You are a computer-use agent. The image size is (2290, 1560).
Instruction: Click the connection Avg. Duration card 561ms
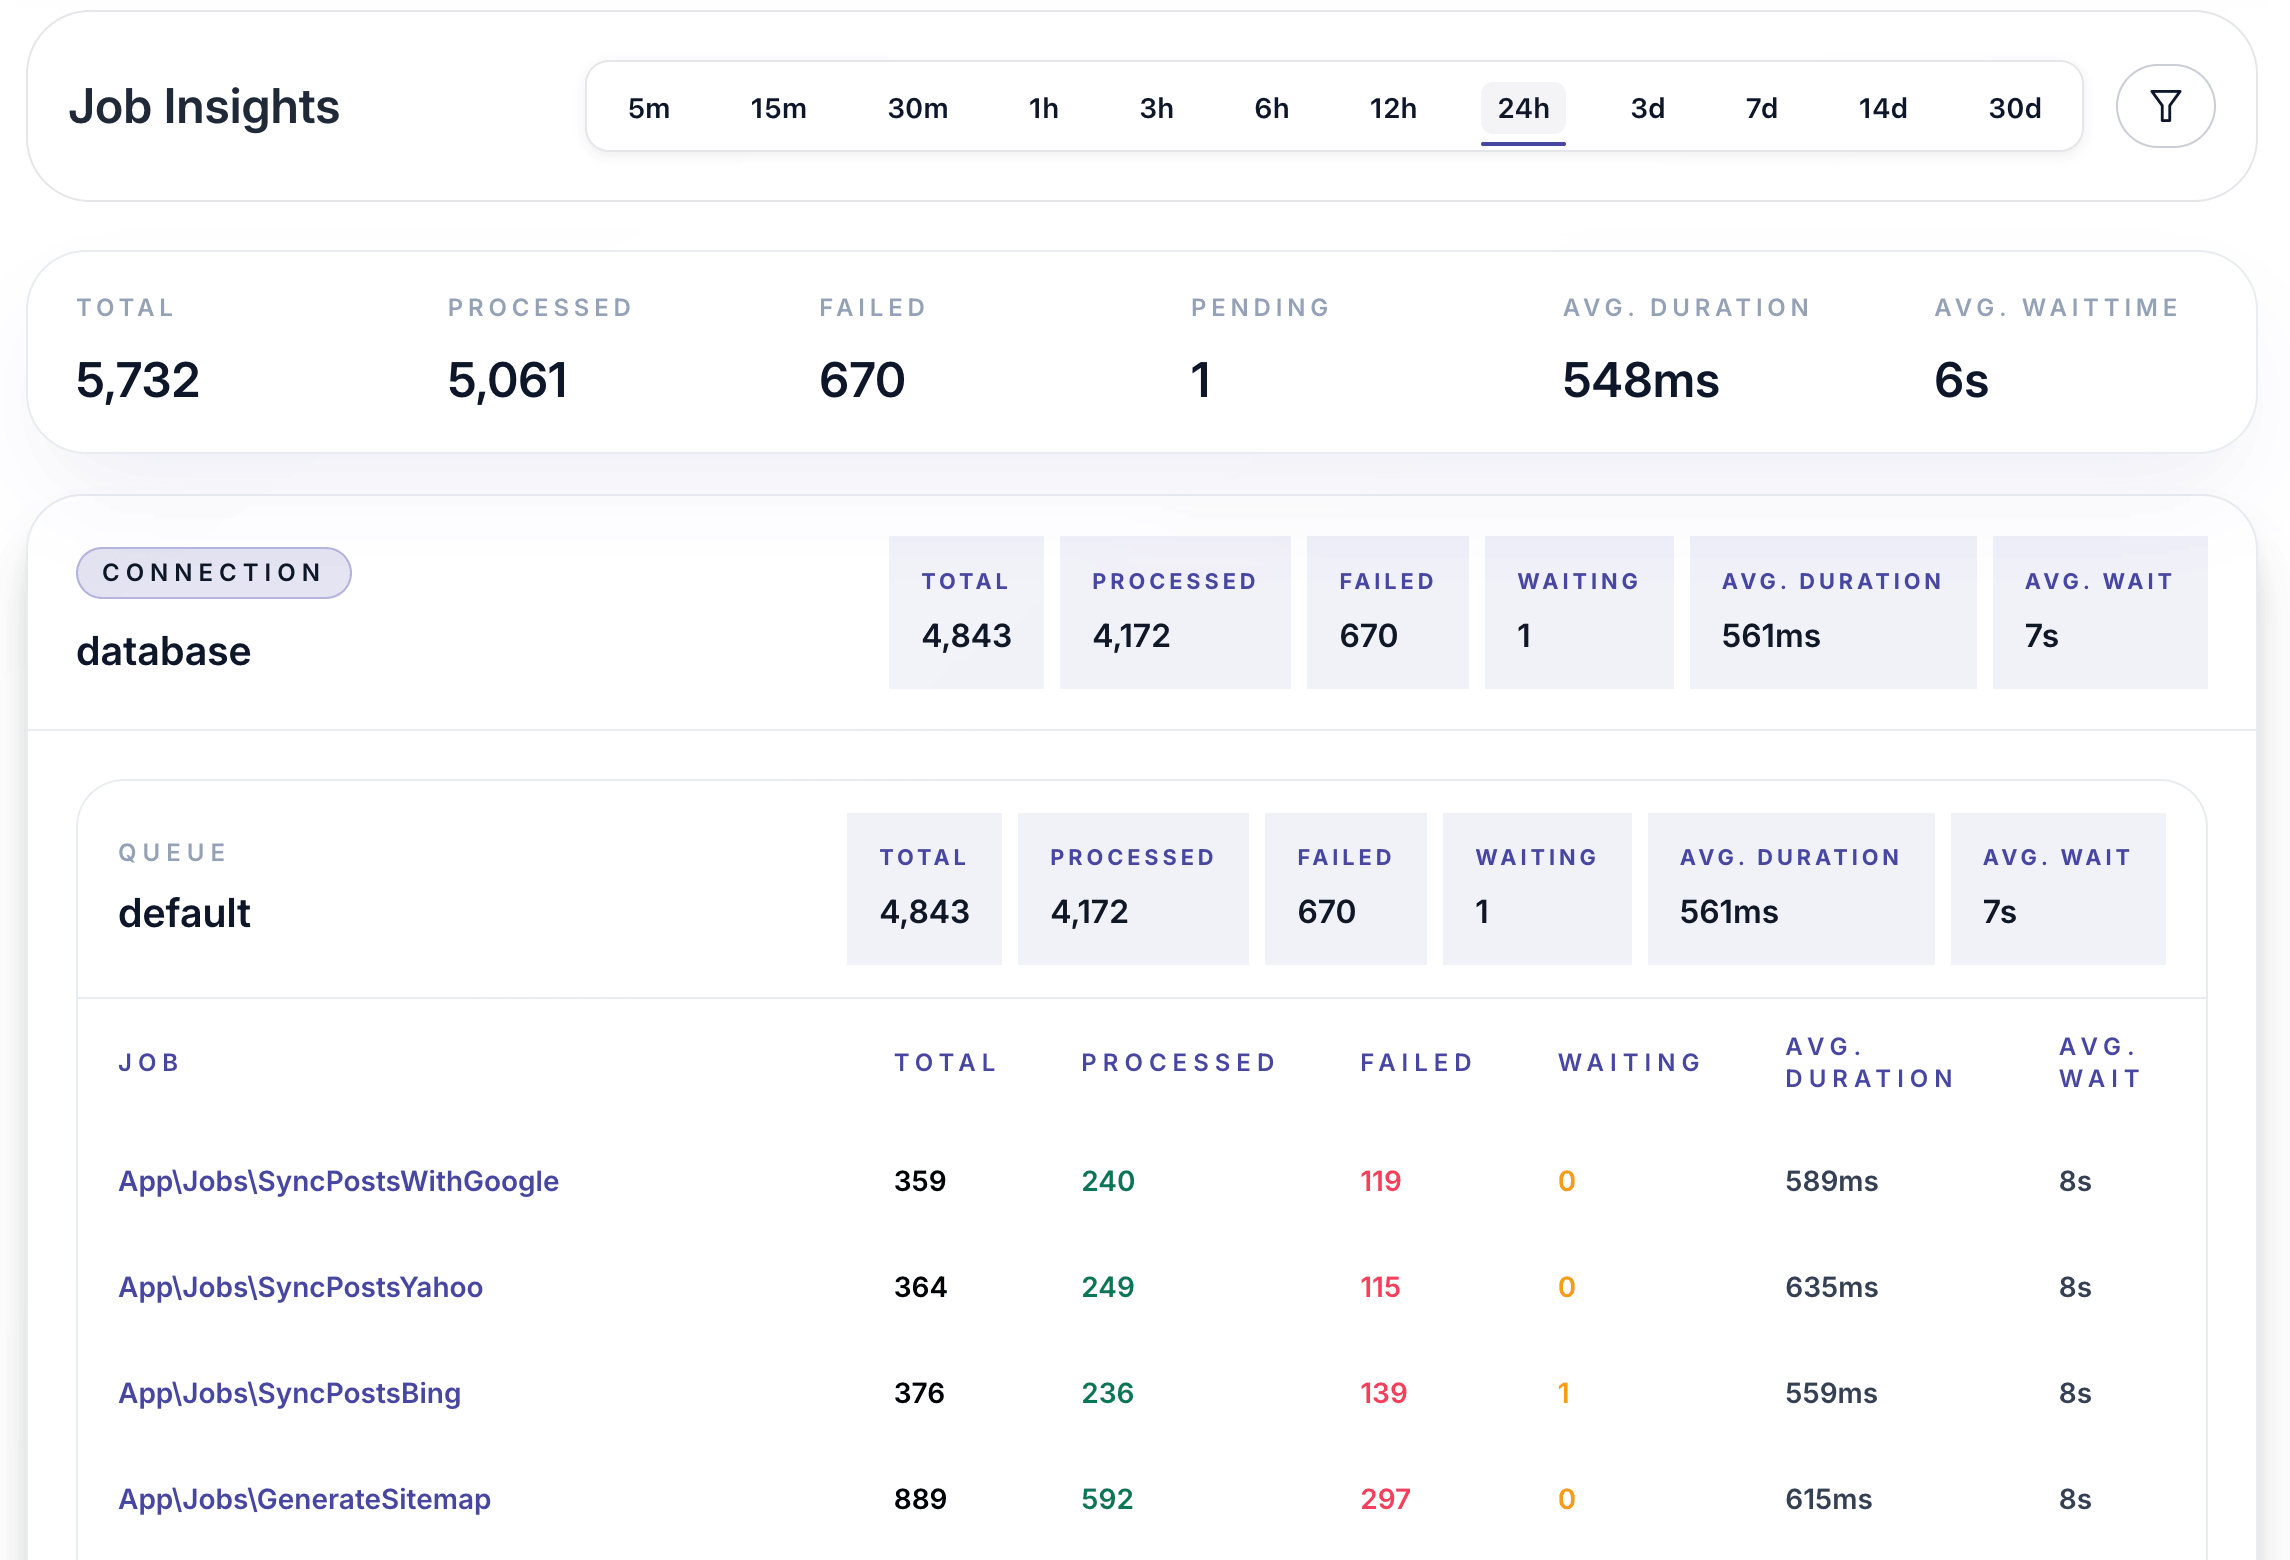(1833, 612)
